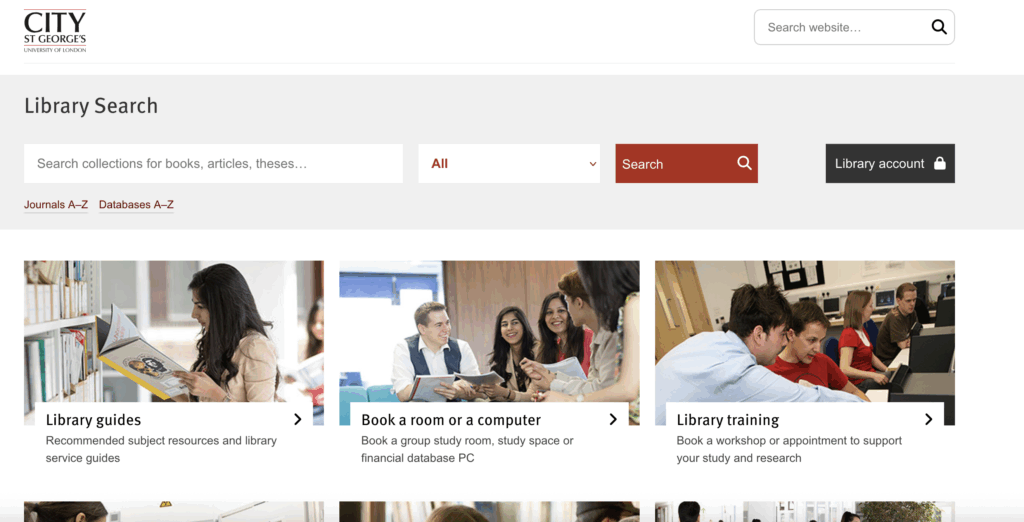Click the padlock icon on Library account

939,163
